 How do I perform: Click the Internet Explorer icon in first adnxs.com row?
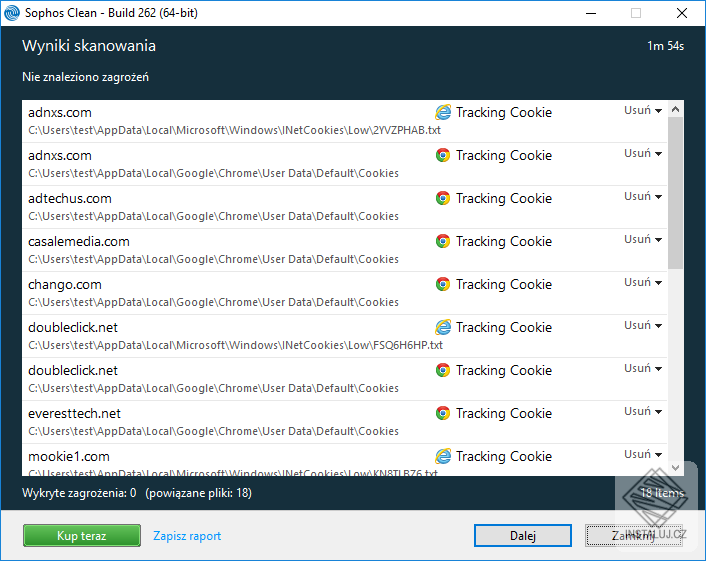click(x=443, y=112)
